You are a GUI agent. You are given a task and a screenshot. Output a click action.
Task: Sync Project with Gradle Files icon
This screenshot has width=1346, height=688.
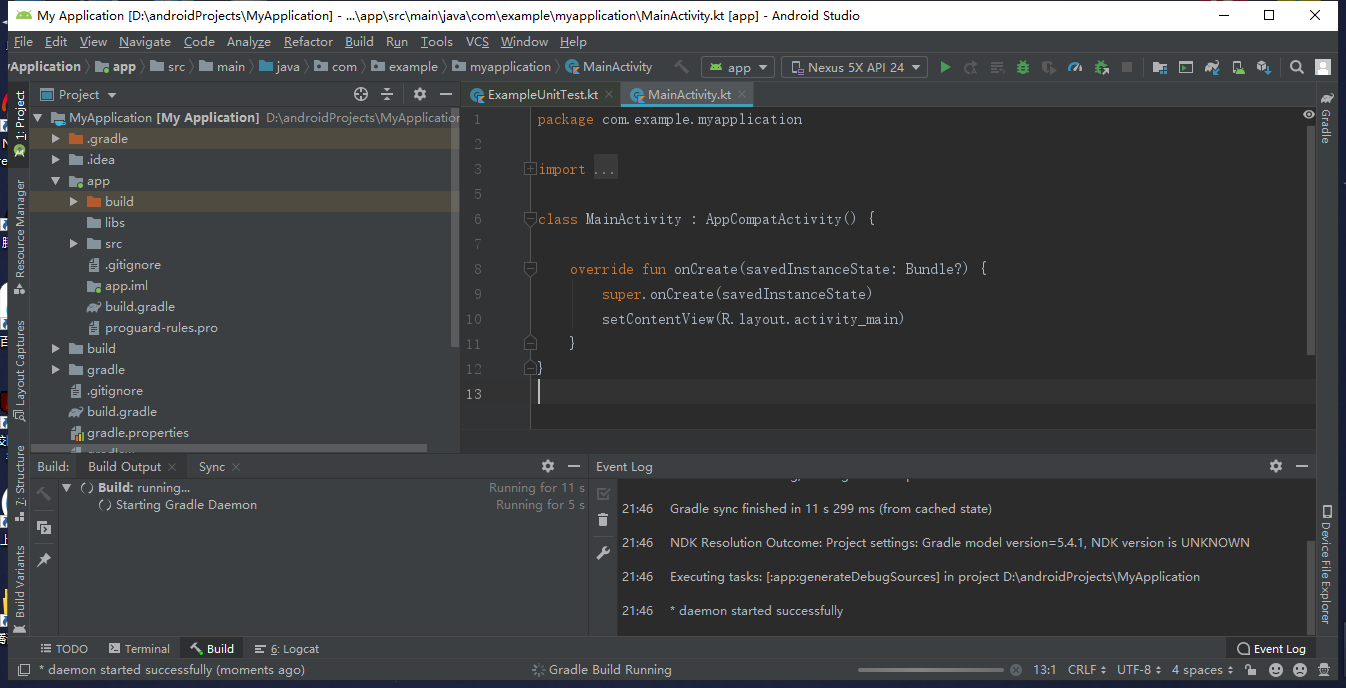pyautogui.click(x=1212, y=67)
